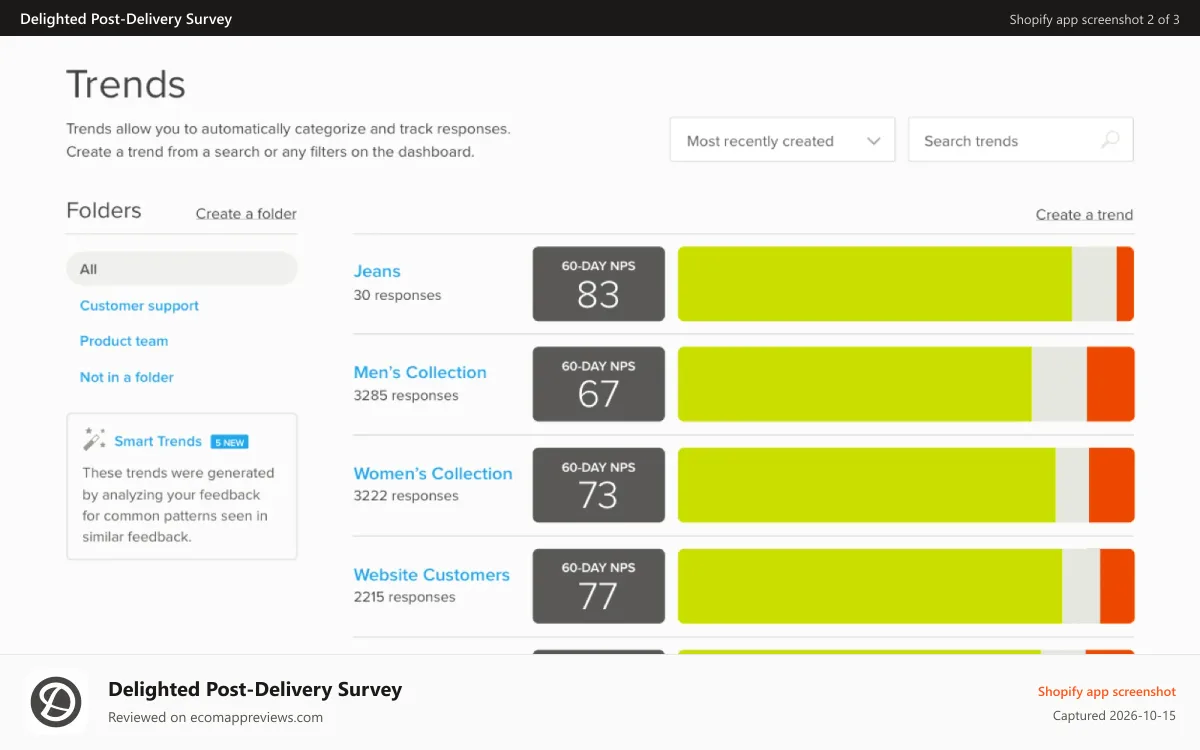Image resolution: width=1200 pixels, height=750 pixels.
Task: Click the Delighted app logo icon
Action: click(56, 701)
